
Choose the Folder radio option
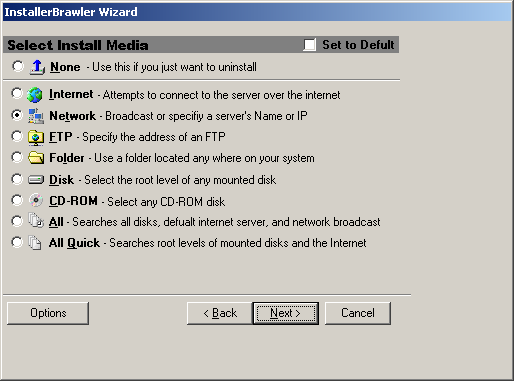click(17, 157)
